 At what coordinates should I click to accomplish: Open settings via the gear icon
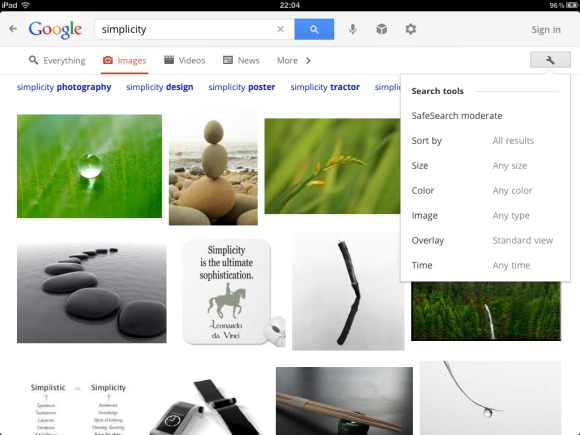[411, 29]
